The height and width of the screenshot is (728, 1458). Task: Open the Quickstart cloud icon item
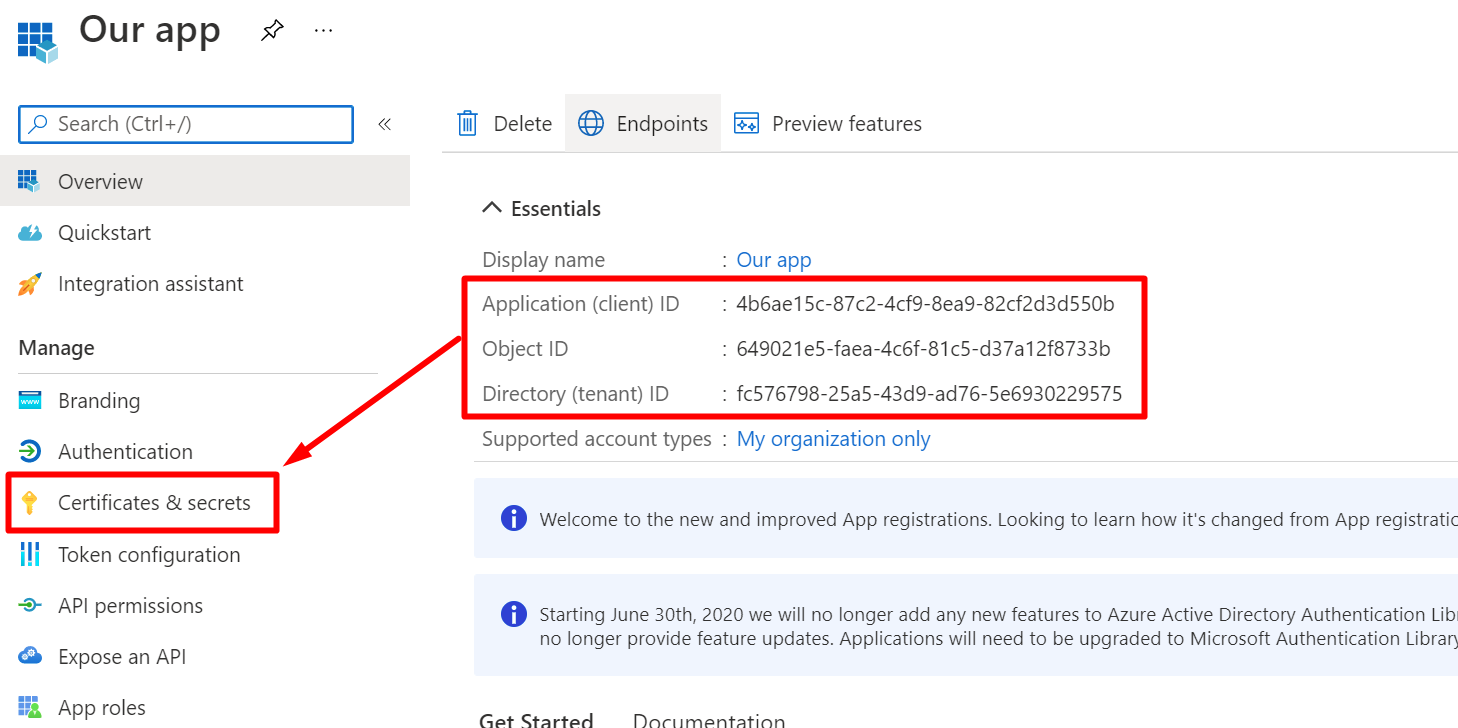point(30,233)
